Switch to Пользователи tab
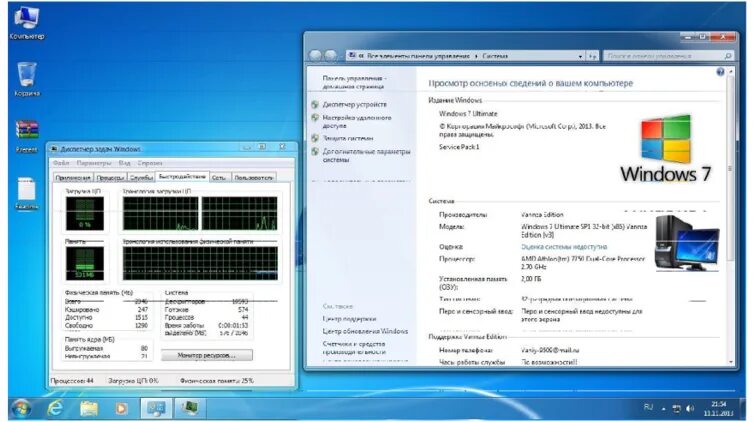Viewport: 753px width, 422px height. point(254,178)
